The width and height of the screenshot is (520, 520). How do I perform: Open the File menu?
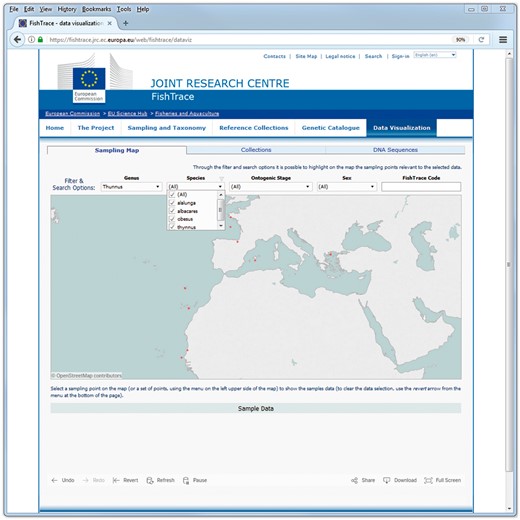14,9
